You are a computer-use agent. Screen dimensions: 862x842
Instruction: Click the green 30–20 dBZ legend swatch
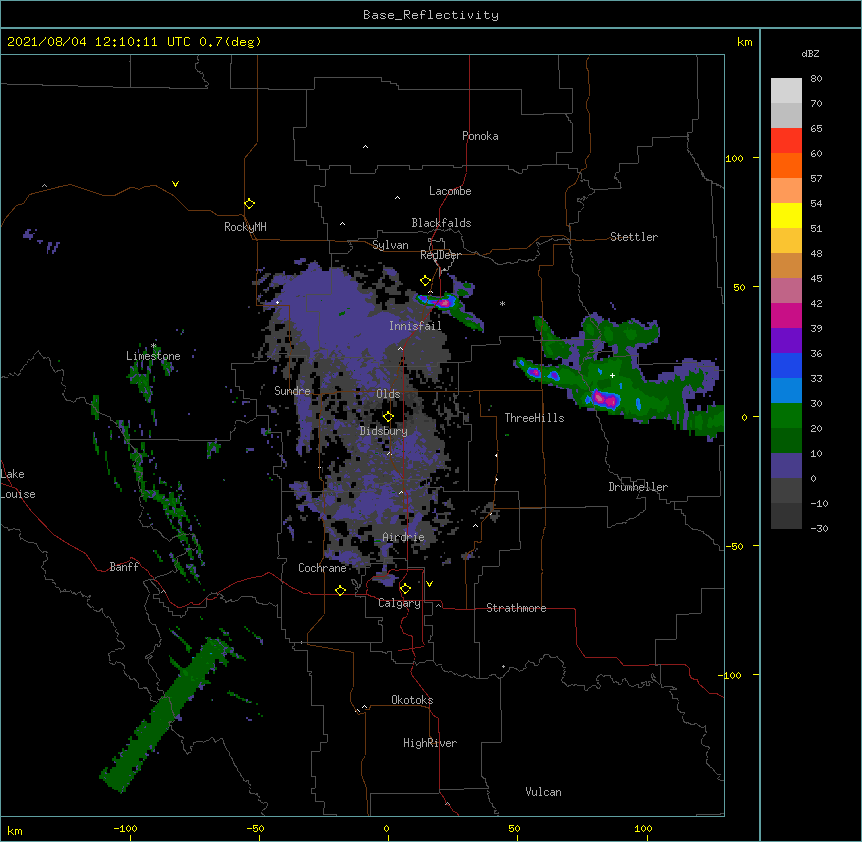tap(786, 416)
